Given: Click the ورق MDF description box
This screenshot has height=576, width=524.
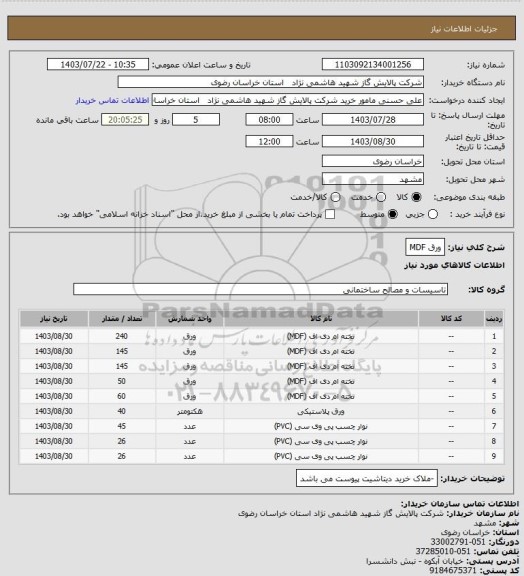Looking at the screenshot, I should tap(425, 247).
